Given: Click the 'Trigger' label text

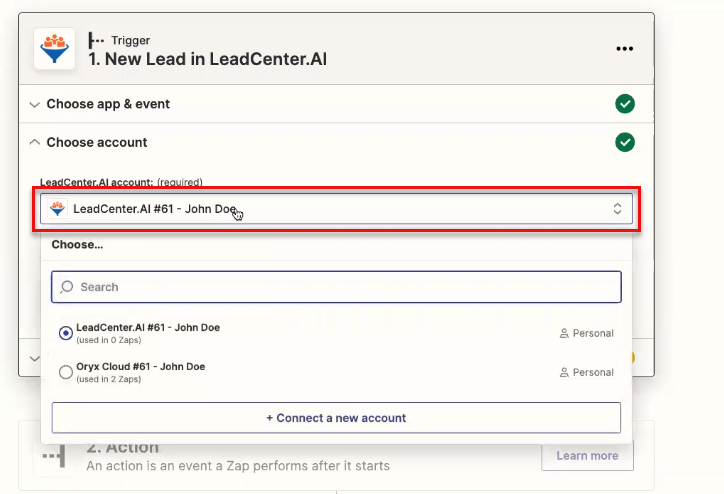Looking at the screenshot, I should [131, 41].
